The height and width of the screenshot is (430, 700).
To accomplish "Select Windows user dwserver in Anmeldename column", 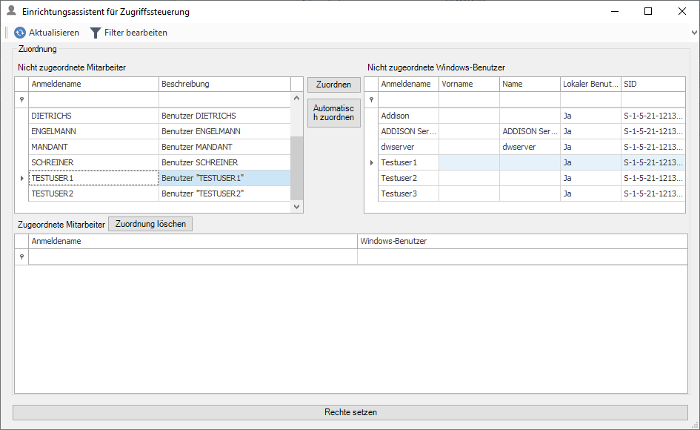I will click(x=408, y=147).
